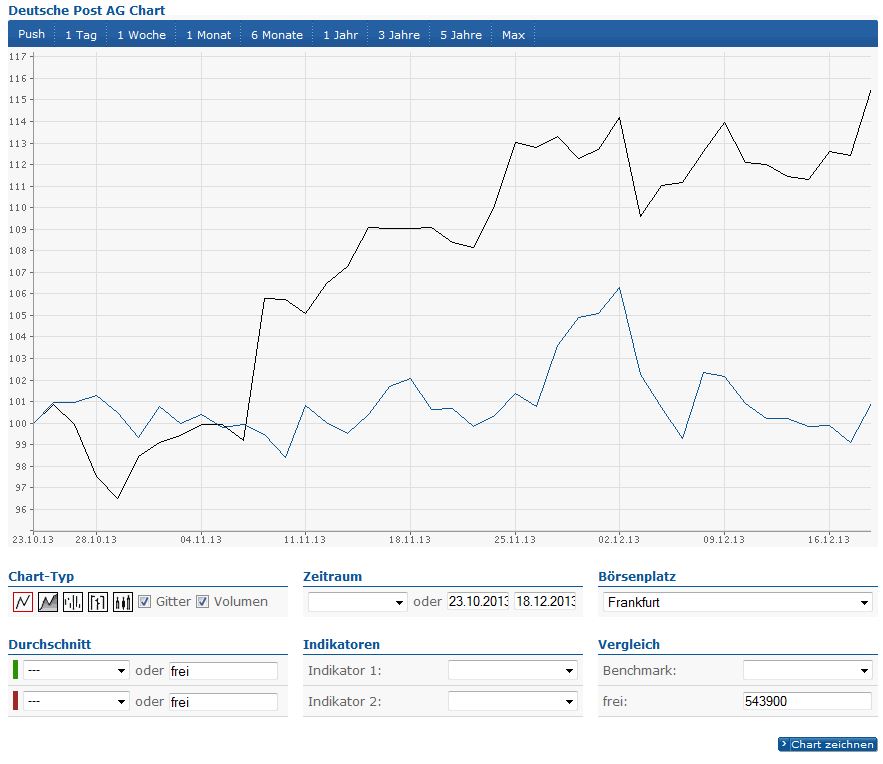Image resolution: width=883 pixels, height=764 pixels.
Task: Select the bar (HLC) chart type icon
Action: point(73,602)
